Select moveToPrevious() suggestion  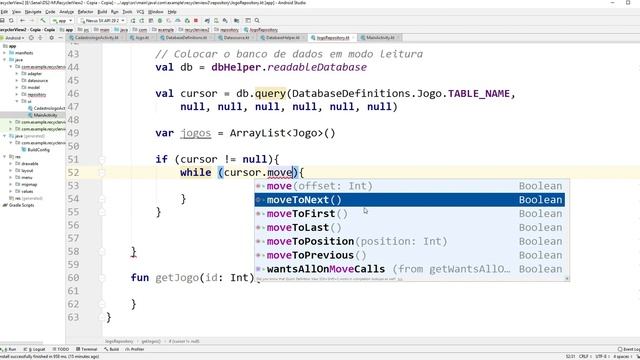point(410,256)
